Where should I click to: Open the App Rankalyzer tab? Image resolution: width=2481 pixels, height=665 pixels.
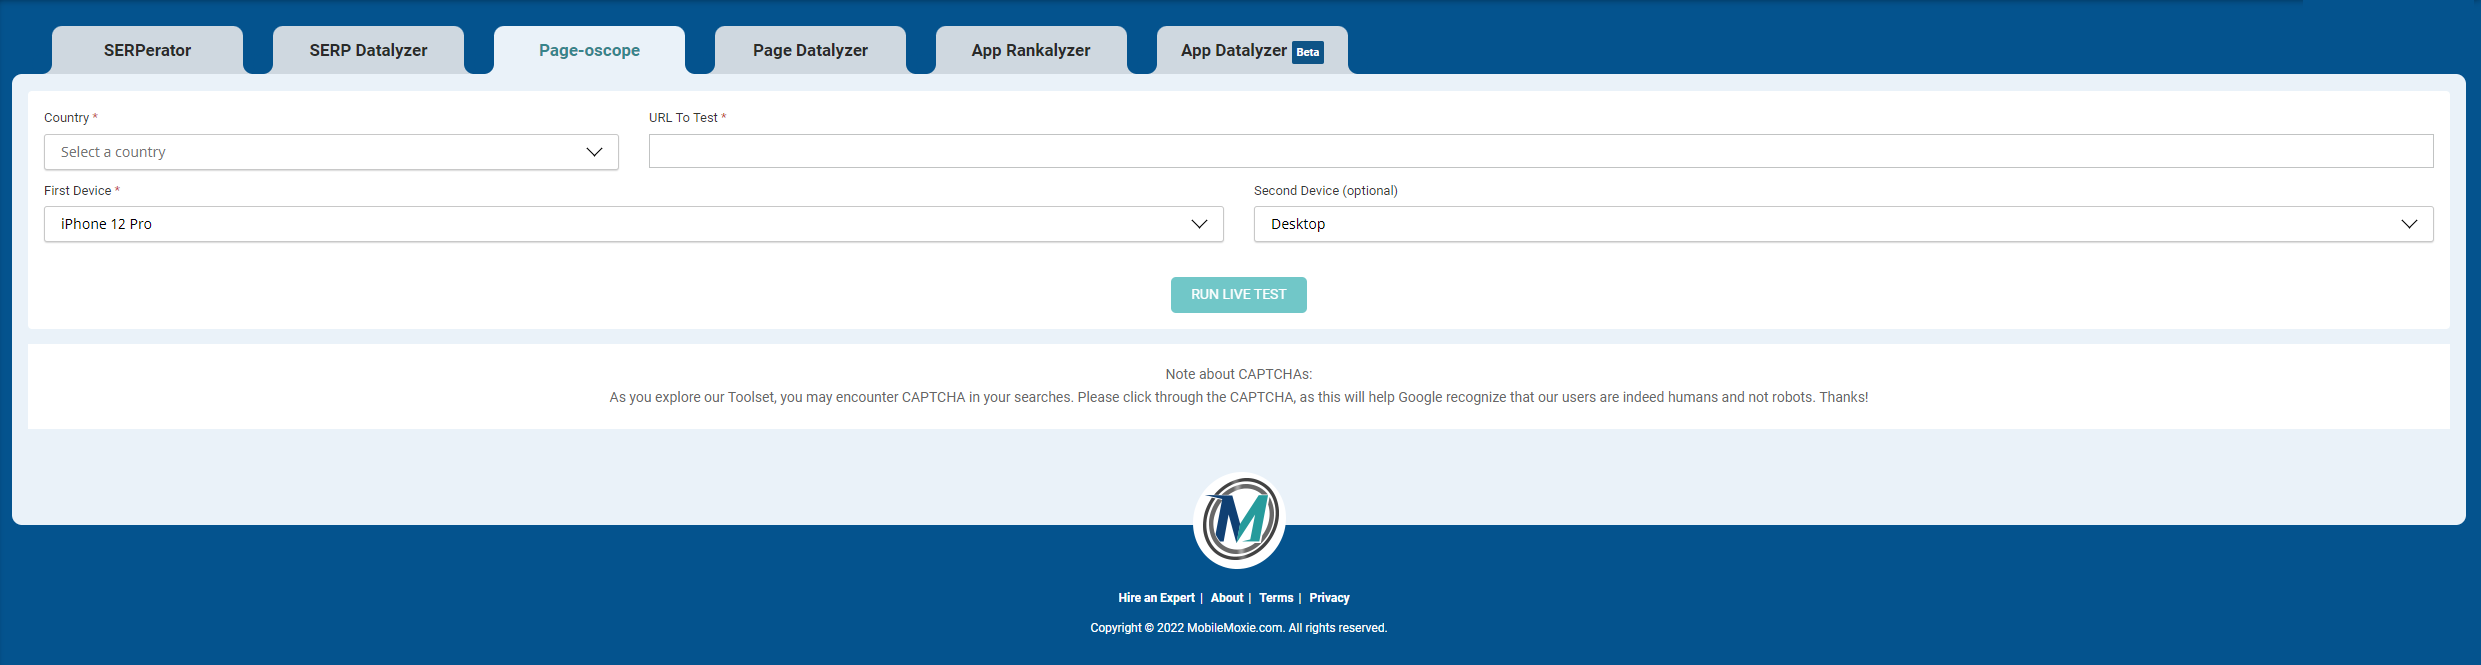click(1031, 50)
